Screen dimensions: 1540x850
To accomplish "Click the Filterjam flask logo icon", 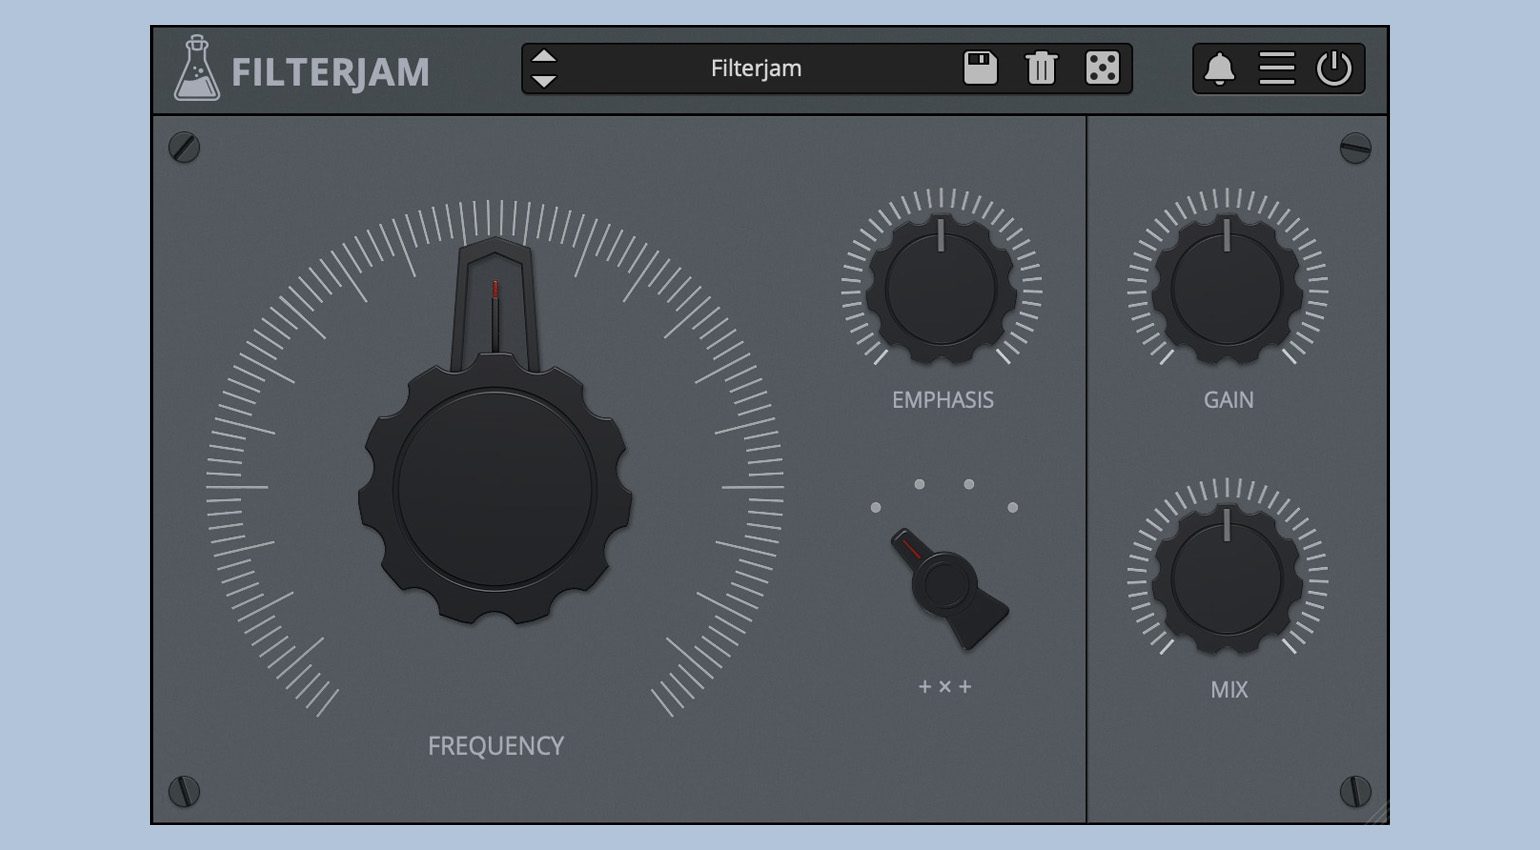I will 196,68.
